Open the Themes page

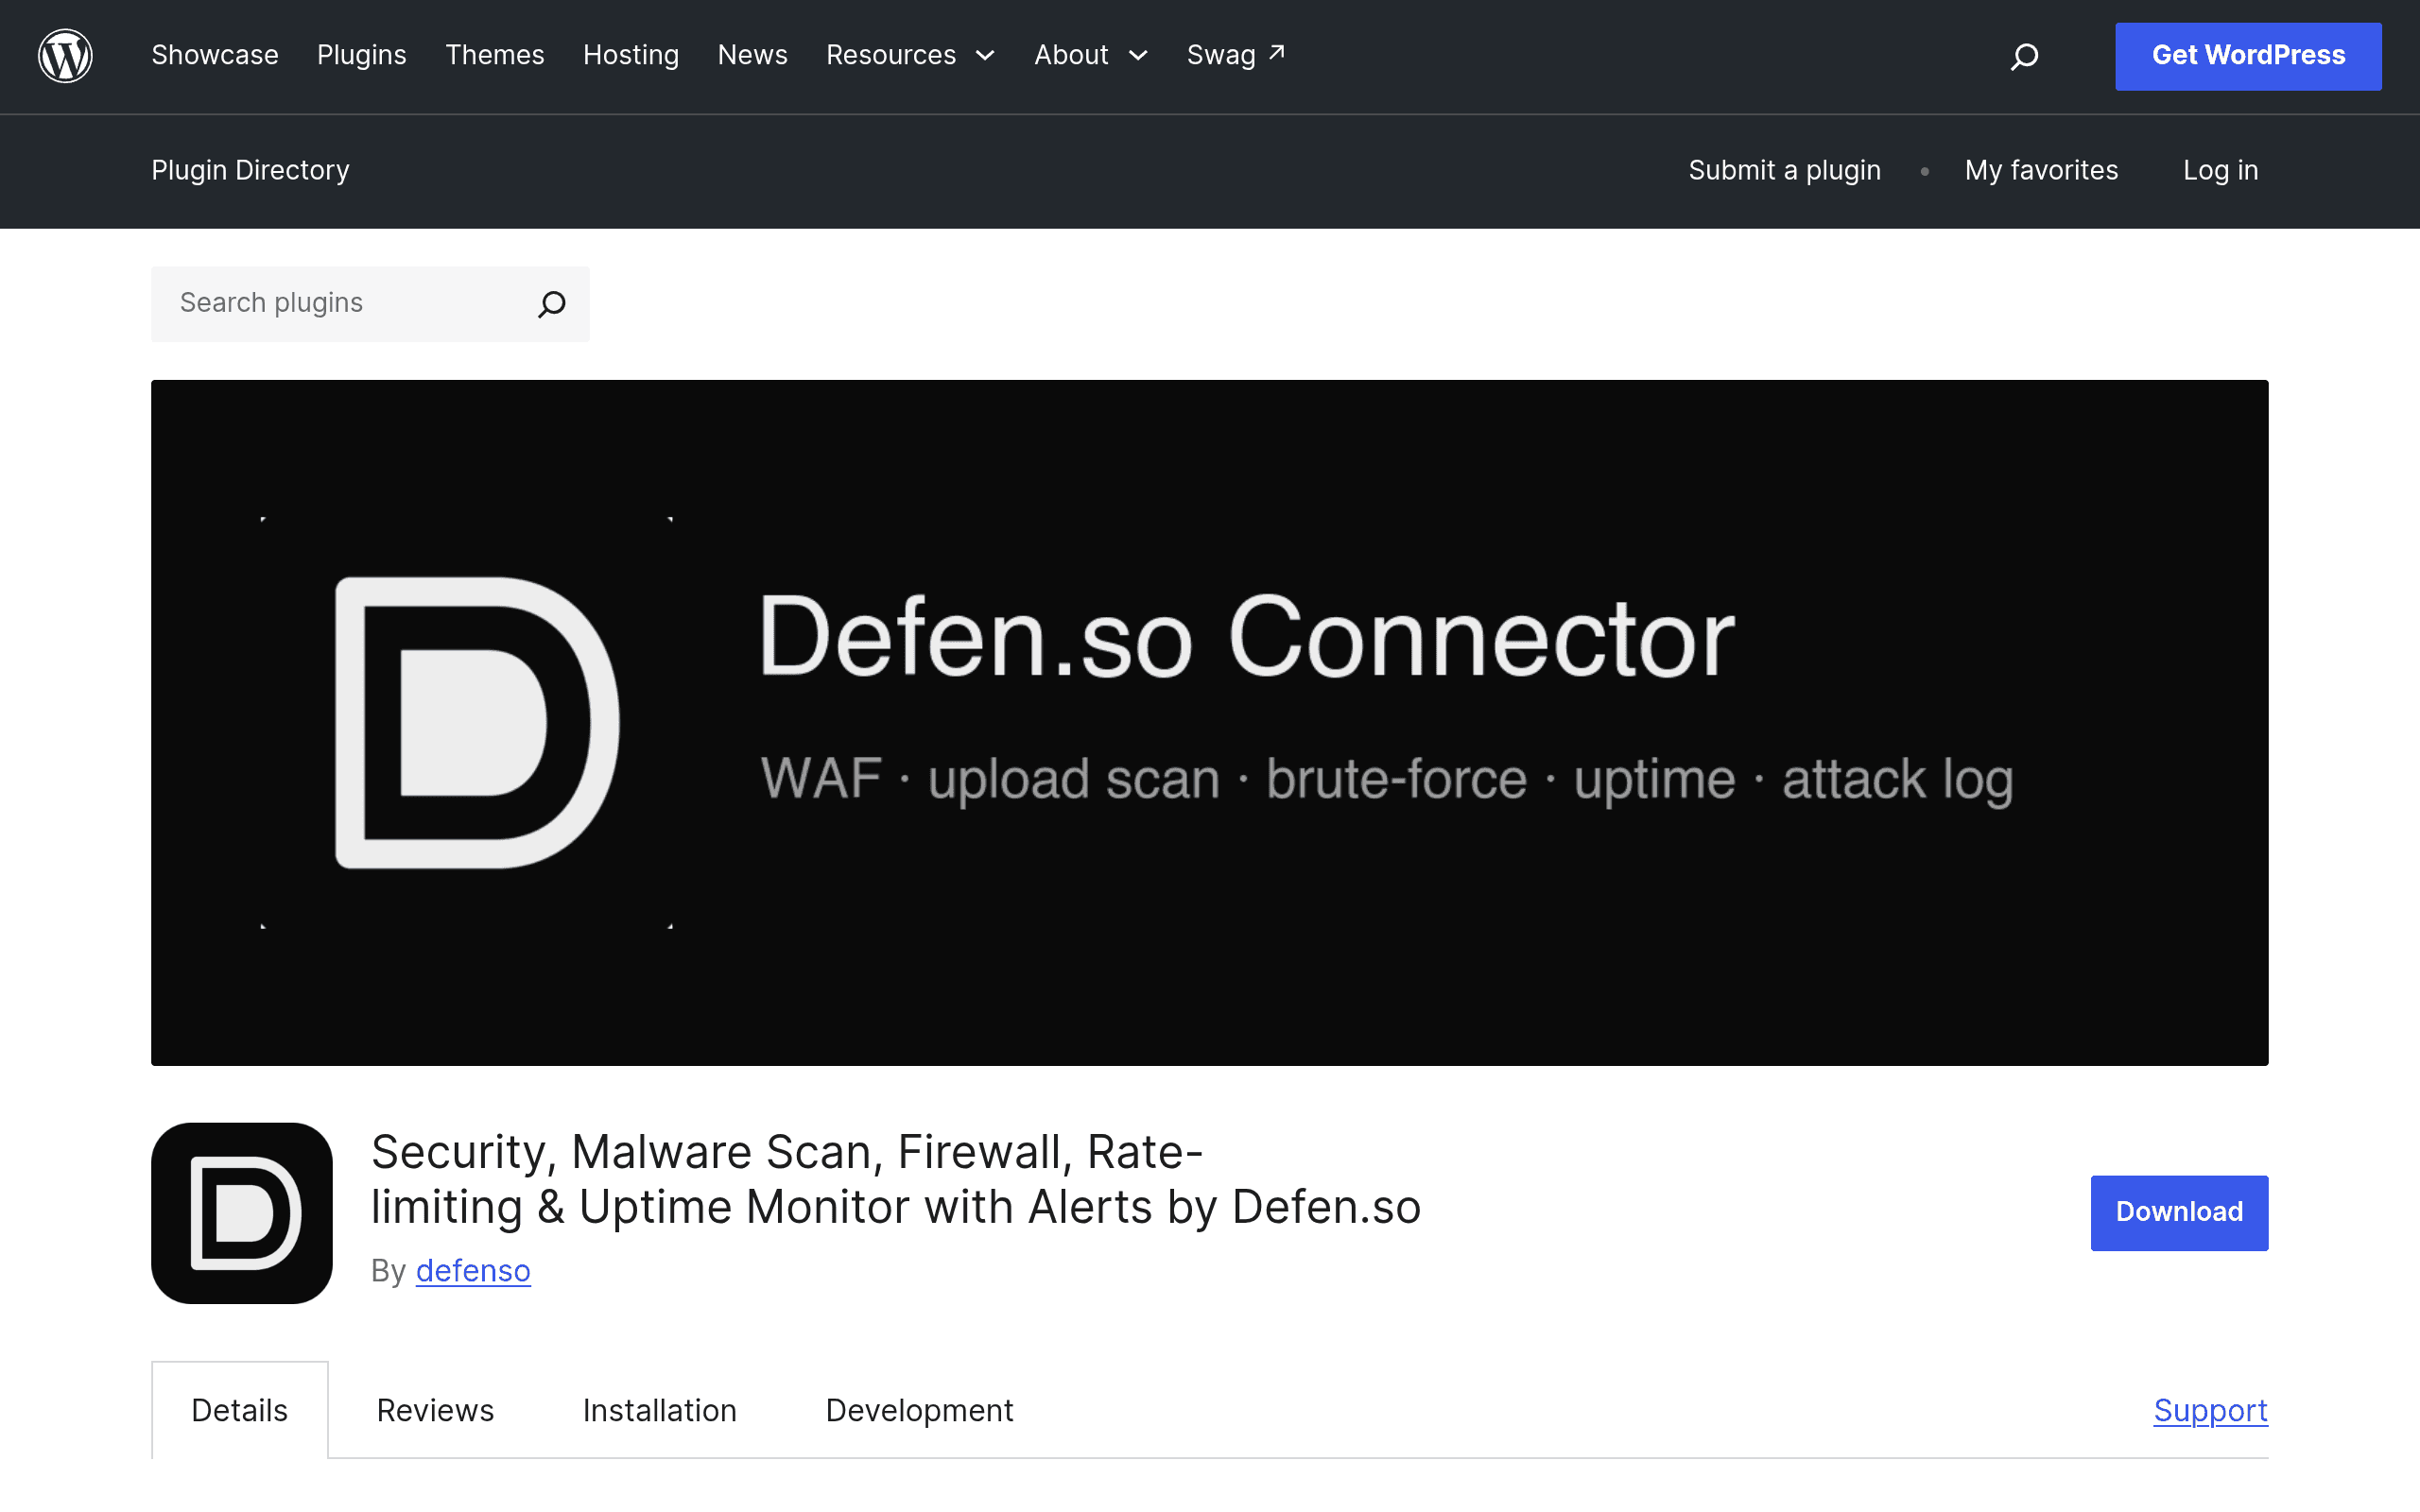tap(495, 55)
